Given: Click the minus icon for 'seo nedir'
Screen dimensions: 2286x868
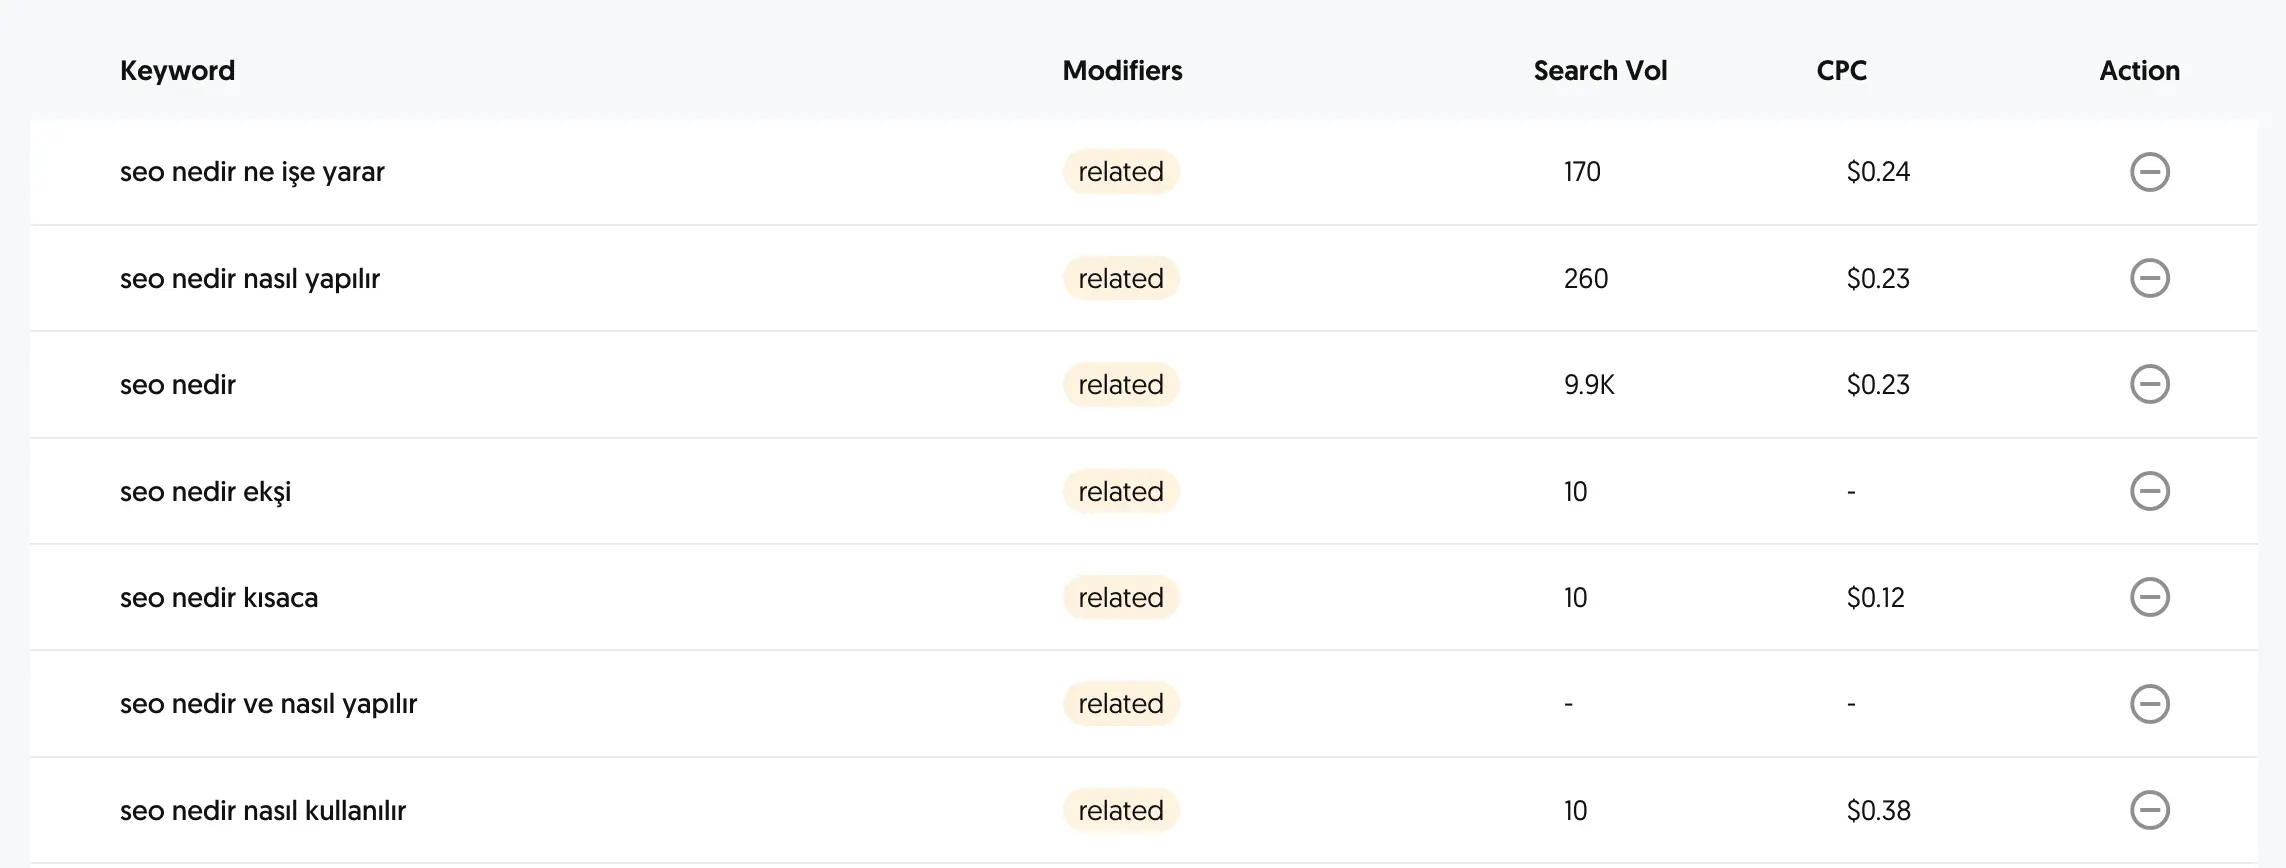Looking at the screenshot, I should click(2149, 384).
